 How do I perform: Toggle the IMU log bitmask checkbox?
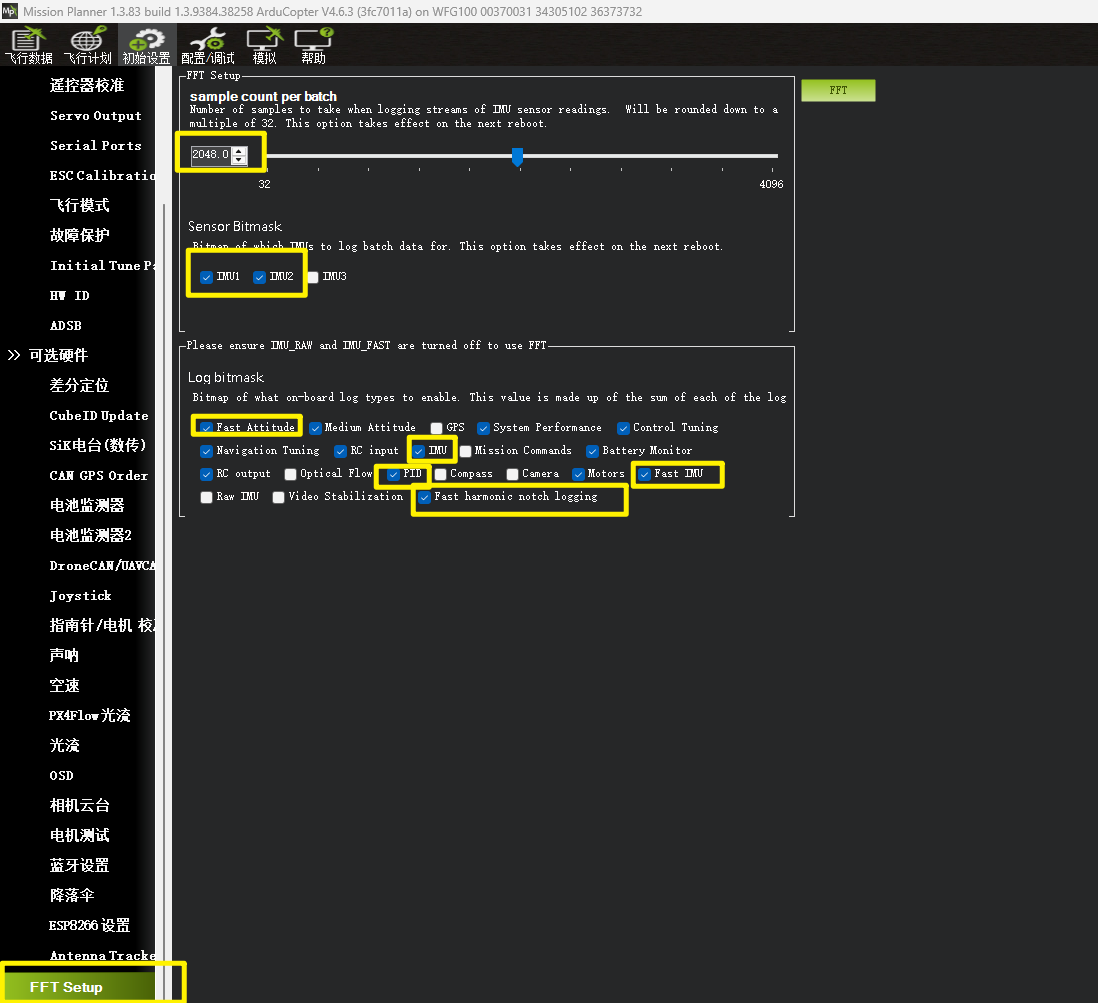coord(419,451)
